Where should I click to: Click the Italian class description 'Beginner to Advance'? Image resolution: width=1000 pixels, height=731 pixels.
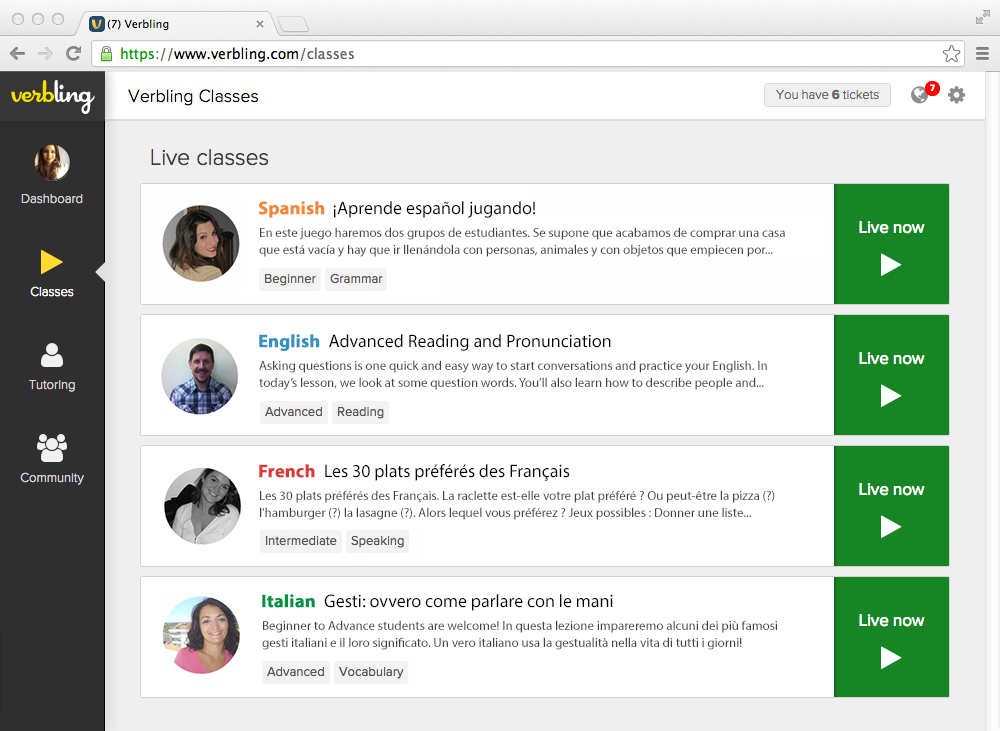click(x=520, y=634)
